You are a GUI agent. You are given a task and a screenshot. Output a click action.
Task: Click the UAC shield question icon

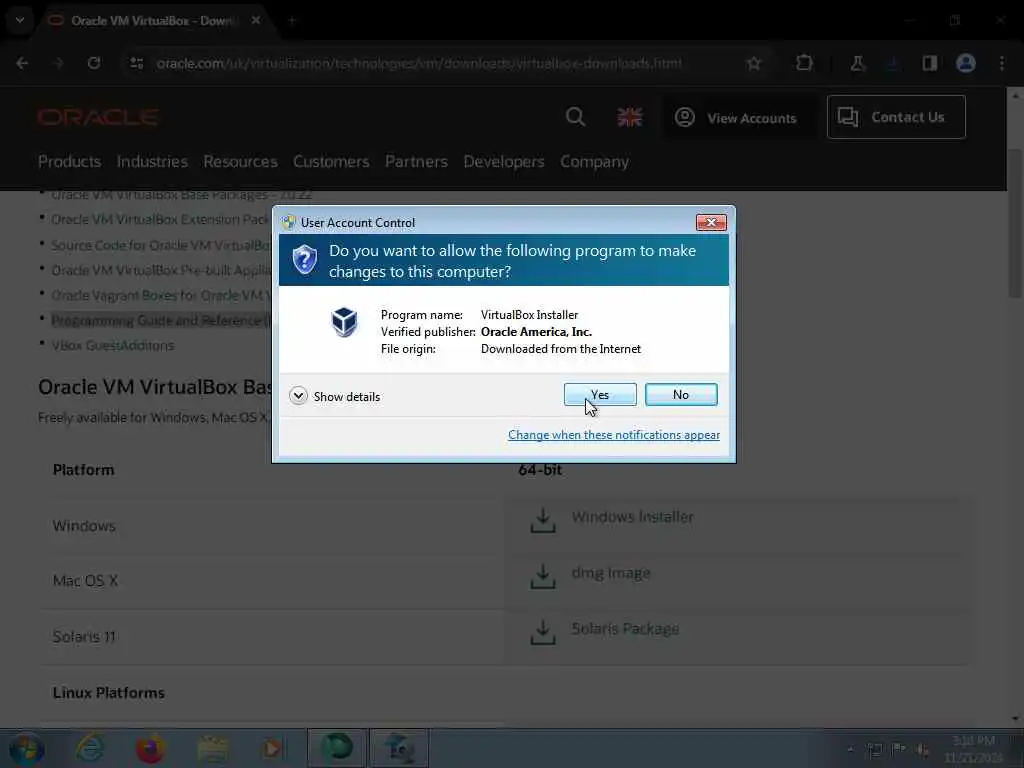pyautogui.click(x=304, y=260)
